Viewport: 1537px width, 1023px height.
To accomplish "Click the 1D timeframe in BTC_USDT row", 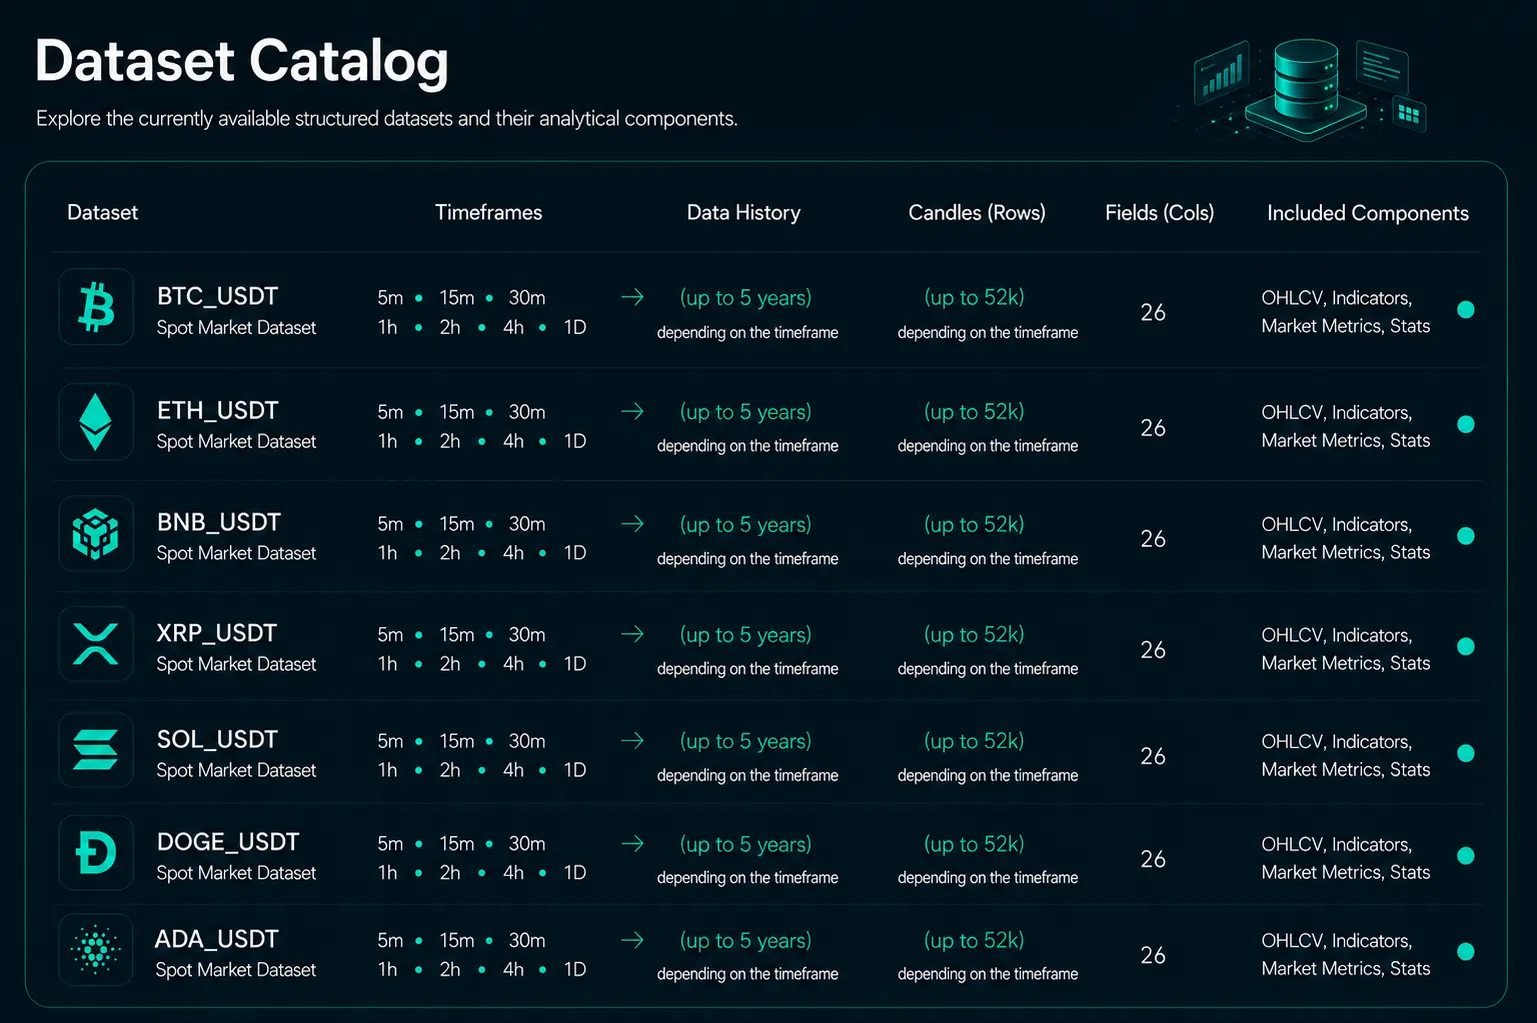I will point(575,327).
